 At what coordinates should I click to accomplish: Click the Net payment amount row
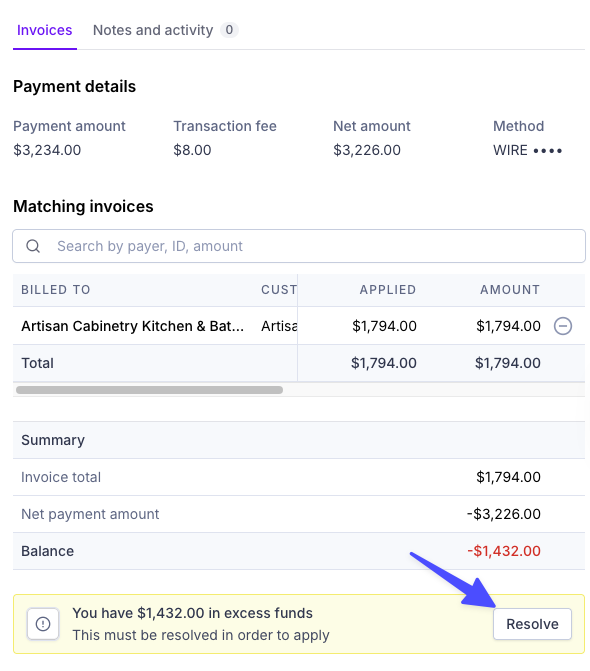[x=299, y=514]
